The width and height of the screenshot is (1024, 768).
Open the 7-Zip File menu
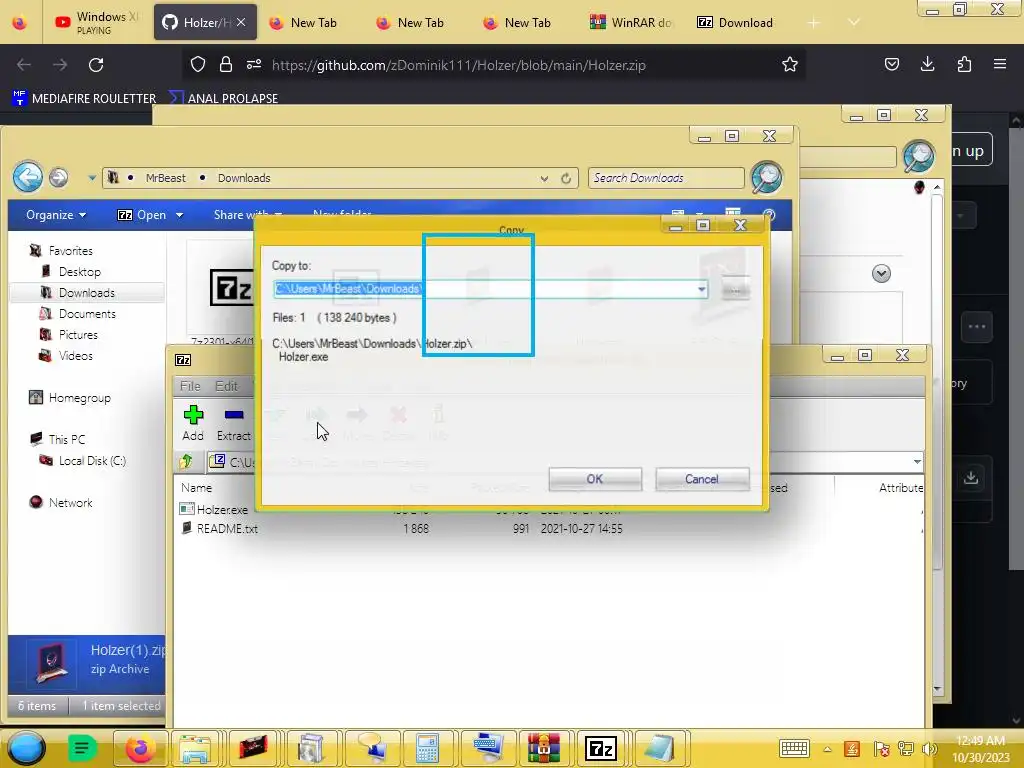tap(190, 386)
